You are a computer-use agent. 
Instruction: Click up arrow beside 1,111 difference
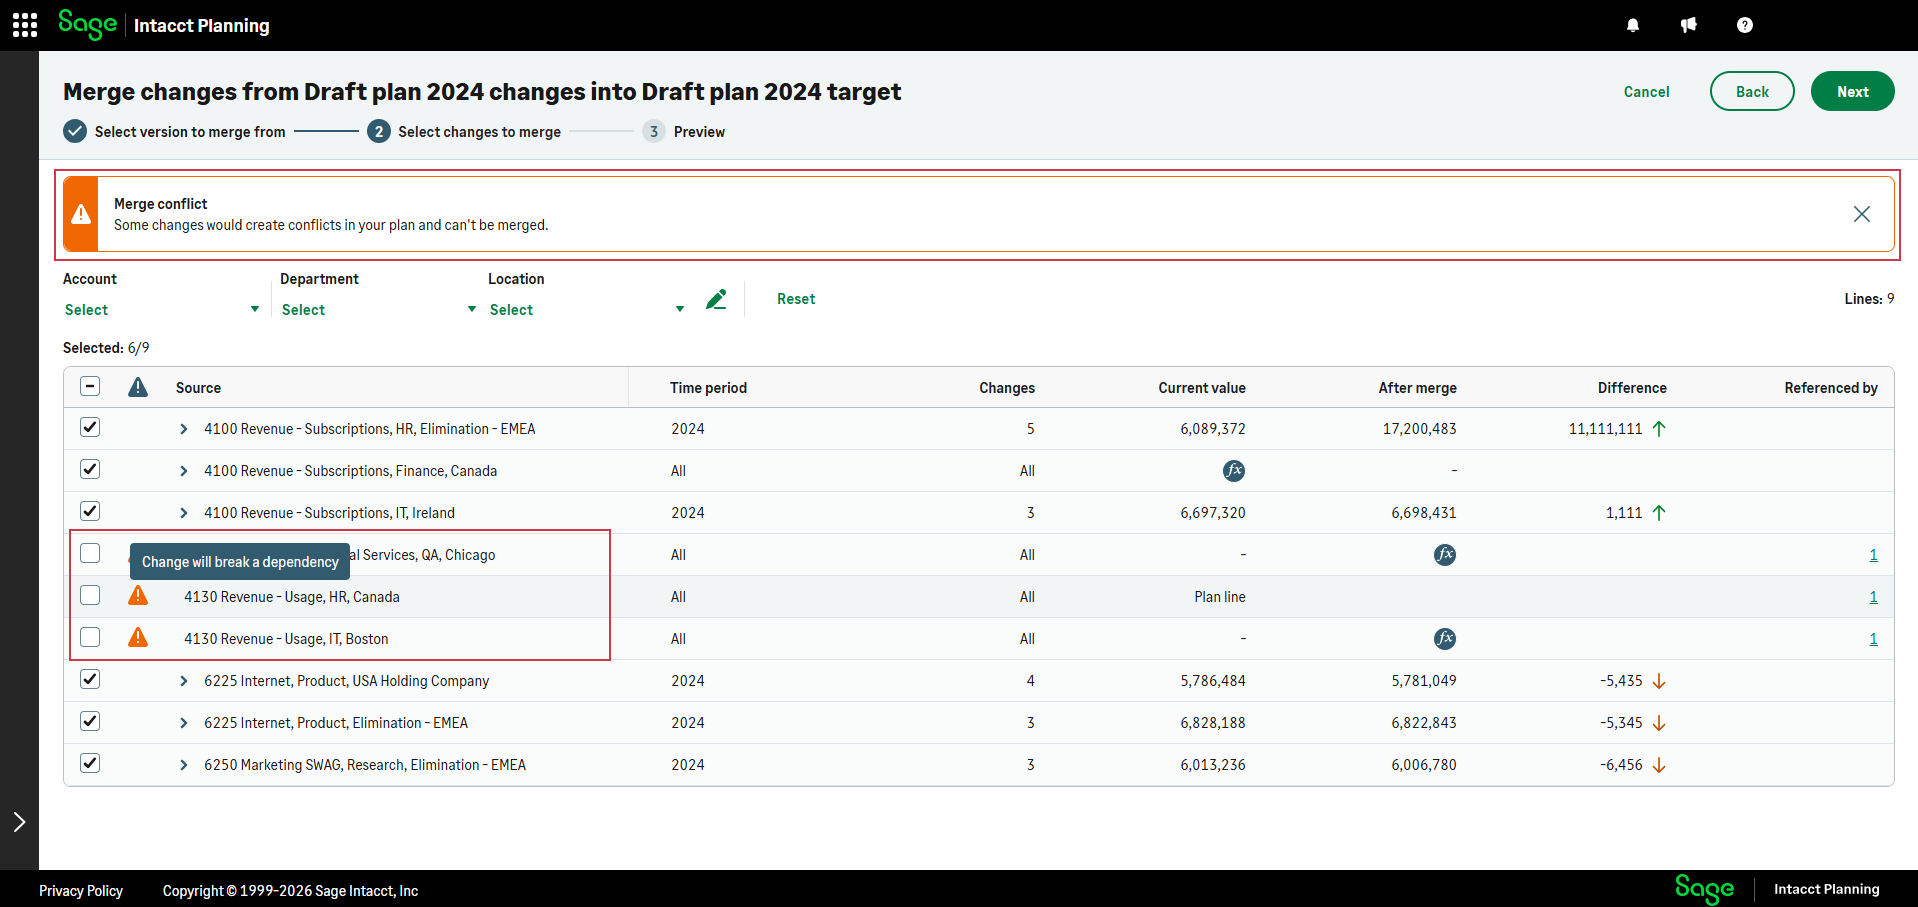(x=1659, y=513)
